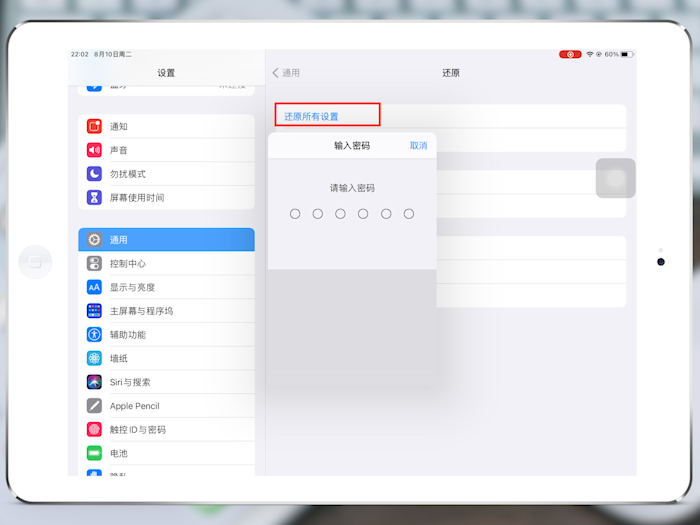Open the Apple Pencil icon
The height and width of the screenshot is (525, 700).
coord(94,405)
